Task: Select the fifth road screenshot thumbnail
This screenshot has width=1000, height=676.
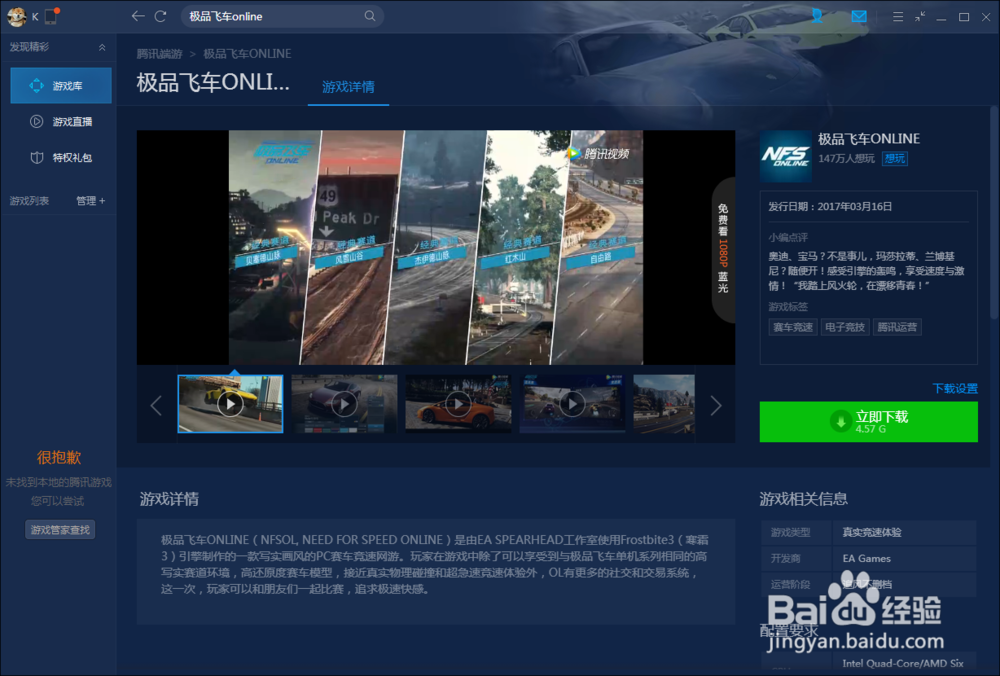Action: point(664,404)
